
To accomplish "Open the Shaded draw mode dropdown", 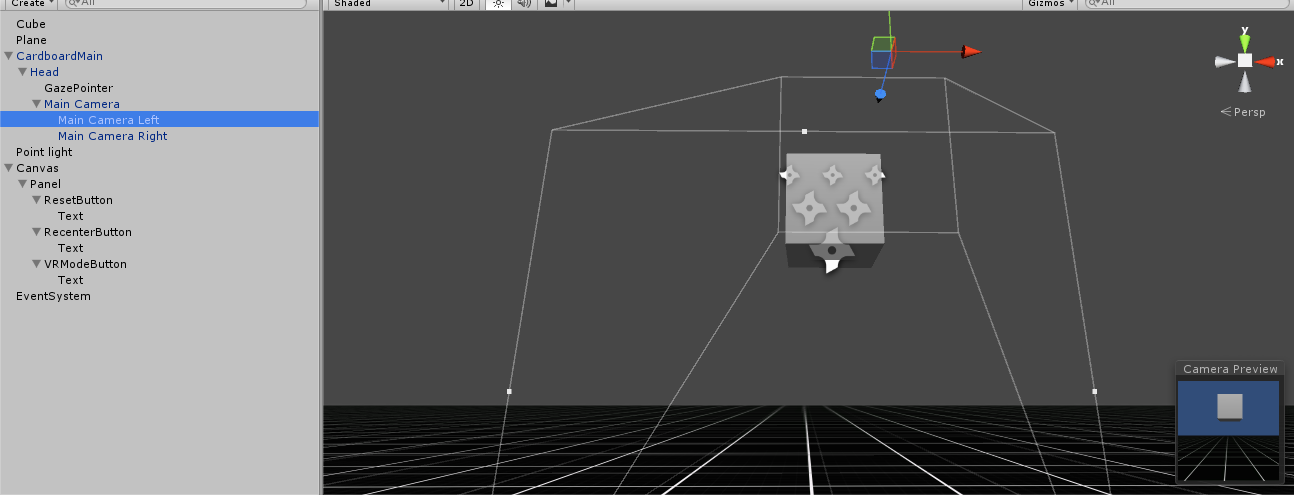I will tap(388, 3).
